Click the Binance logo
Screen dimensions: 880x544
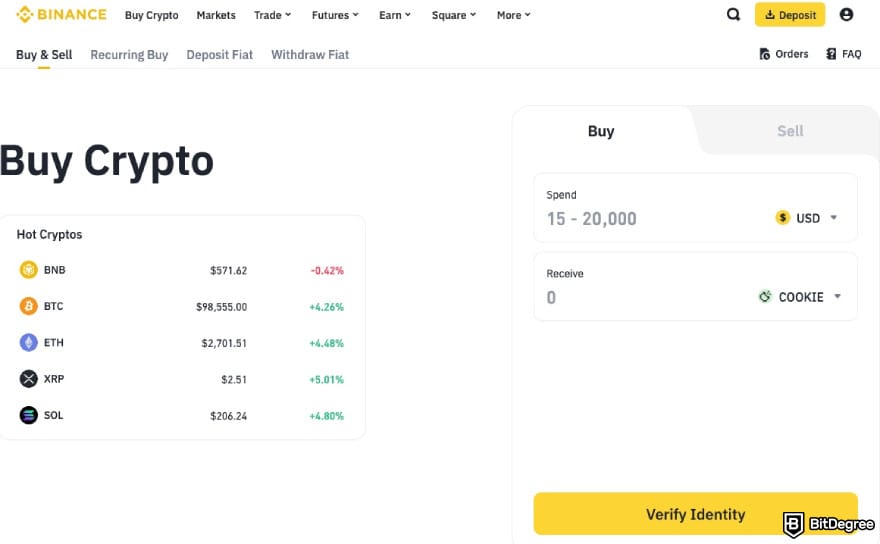[x=61, y=15]
